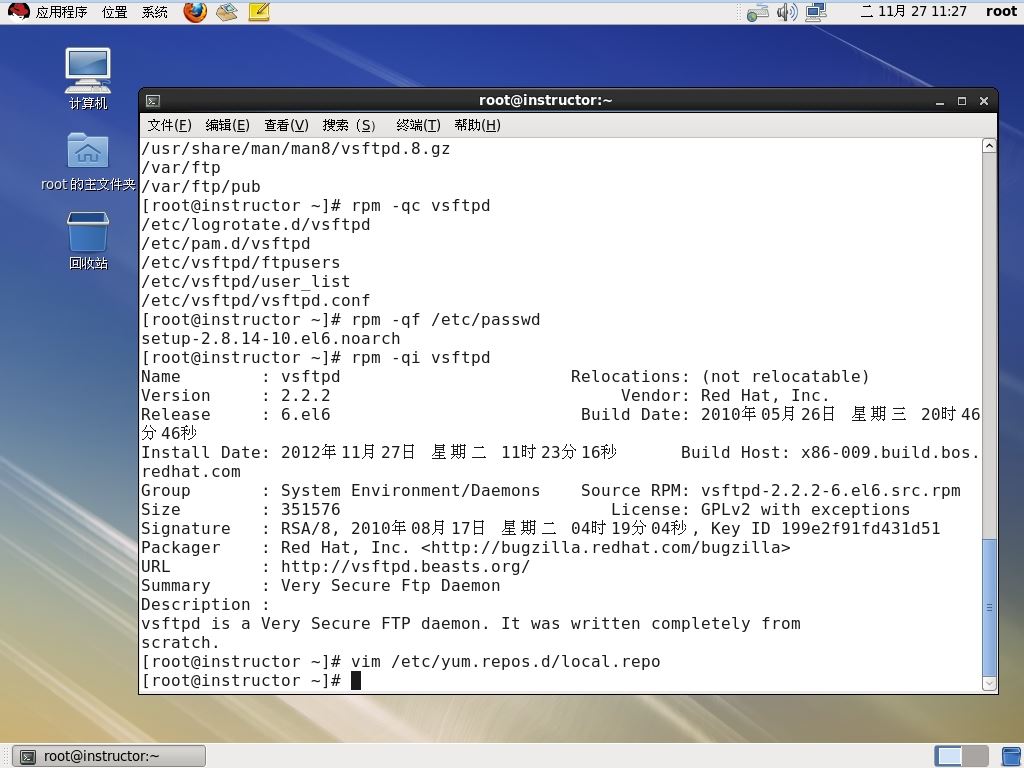This screenshot has height=768, width=1024.
Task: Switch to the first workspace
Action: (x=948, y=756)
